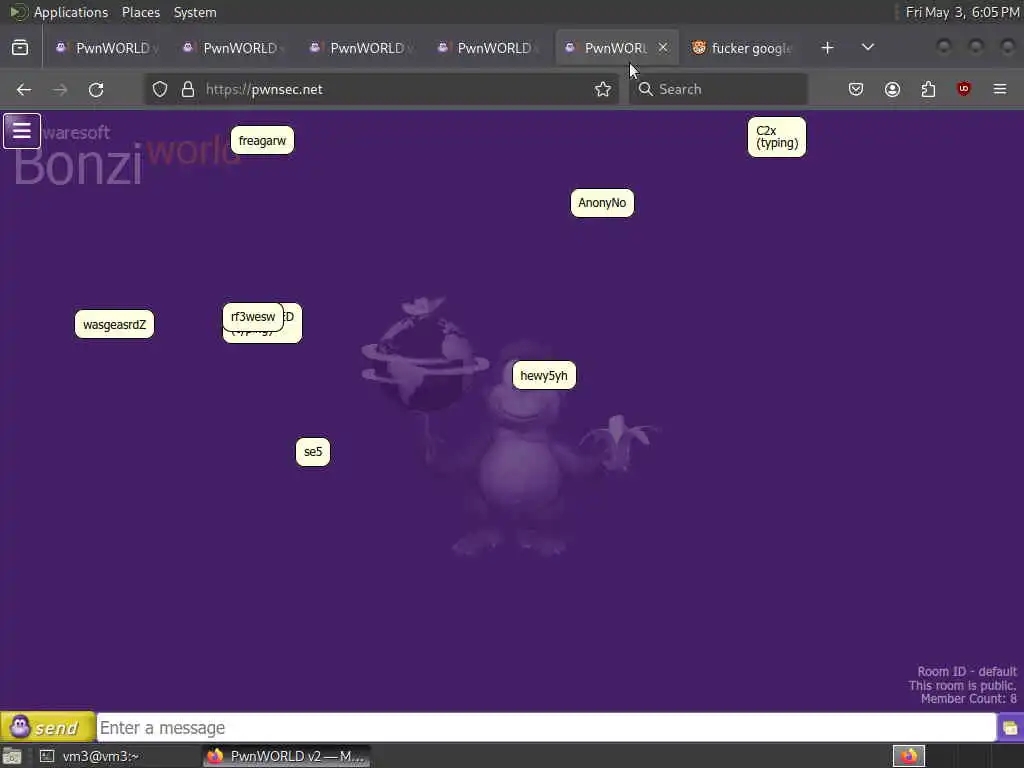The height and width of the screenshot is (768, 1024).
Task: Switch to fourth PwnWORLD tab
Action: [488, 48]
